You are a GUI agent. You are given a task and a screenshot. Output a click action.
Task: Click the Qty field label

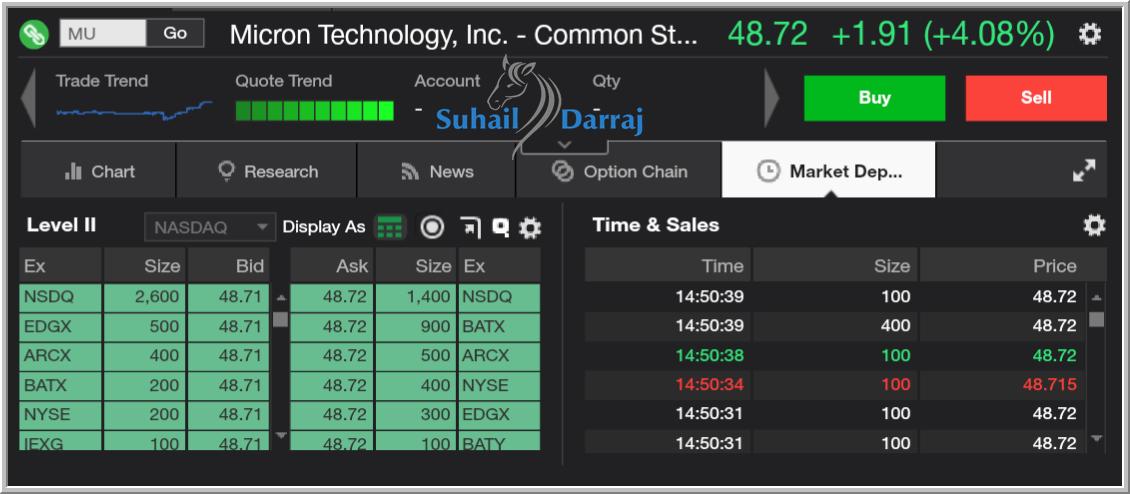(606, 81)
